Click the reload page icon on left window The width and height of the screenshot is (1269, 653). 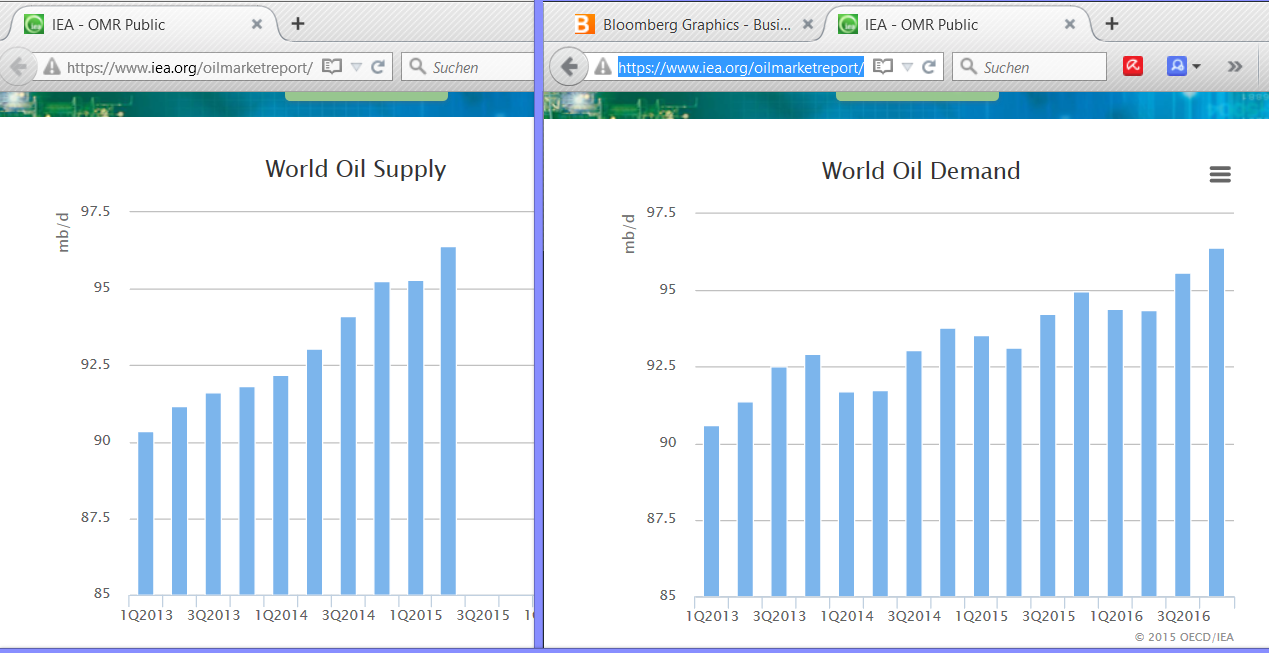point(378,66)
